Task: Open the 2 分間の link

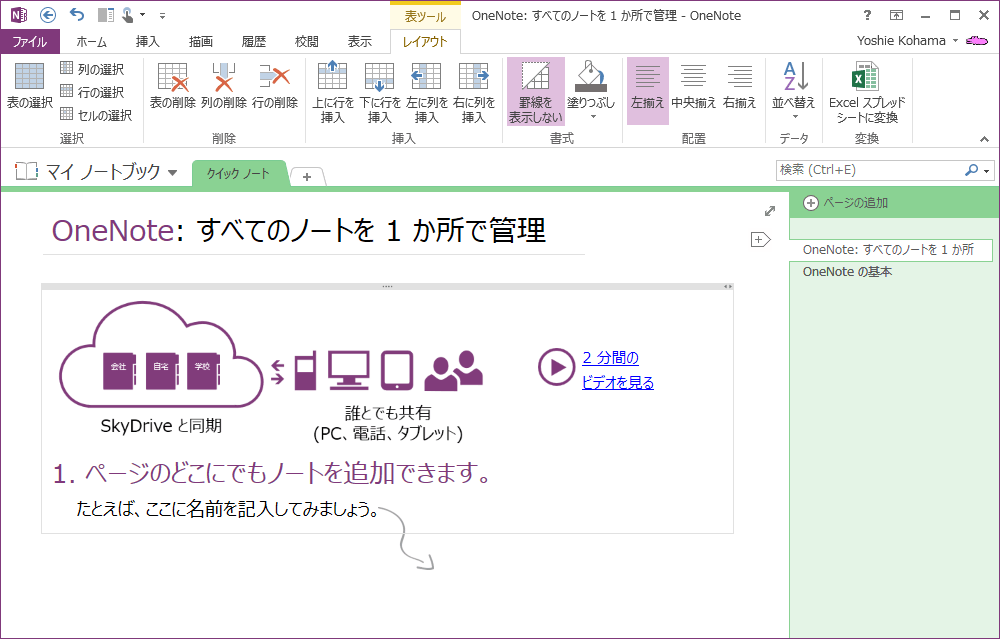Action: [610, 358]
